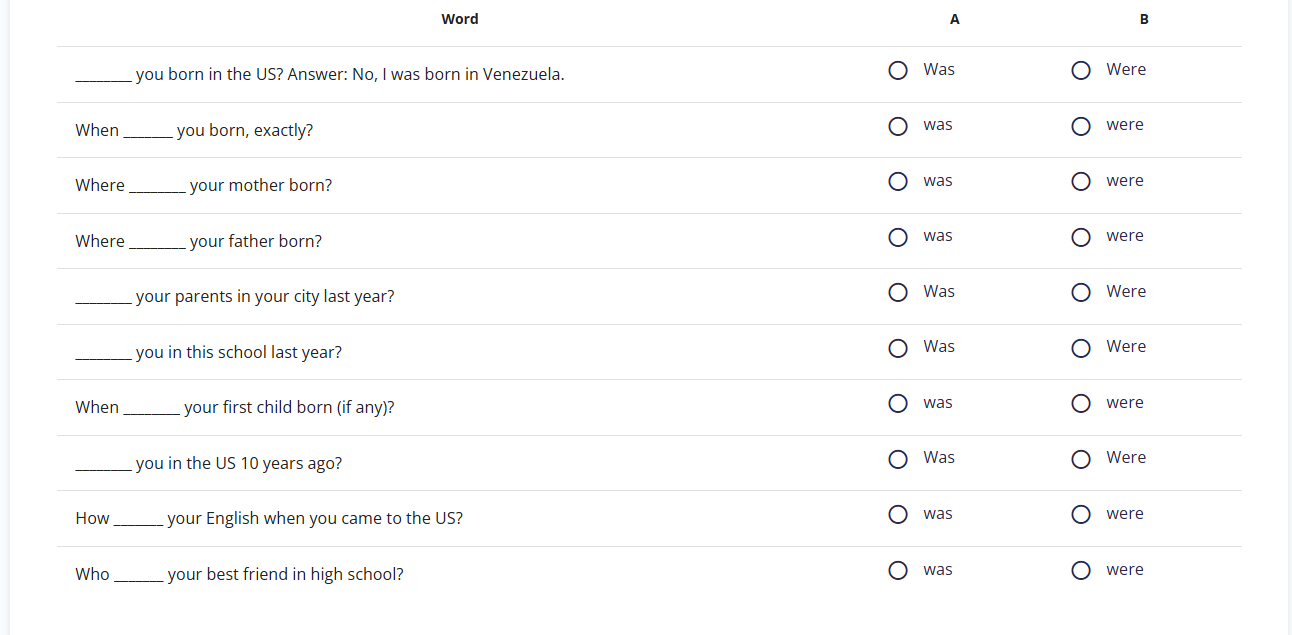Mark 'was' for 'Where your father born?'
Image resolution: width=1292 pixels, height=635 pixels.
[898, 237]
